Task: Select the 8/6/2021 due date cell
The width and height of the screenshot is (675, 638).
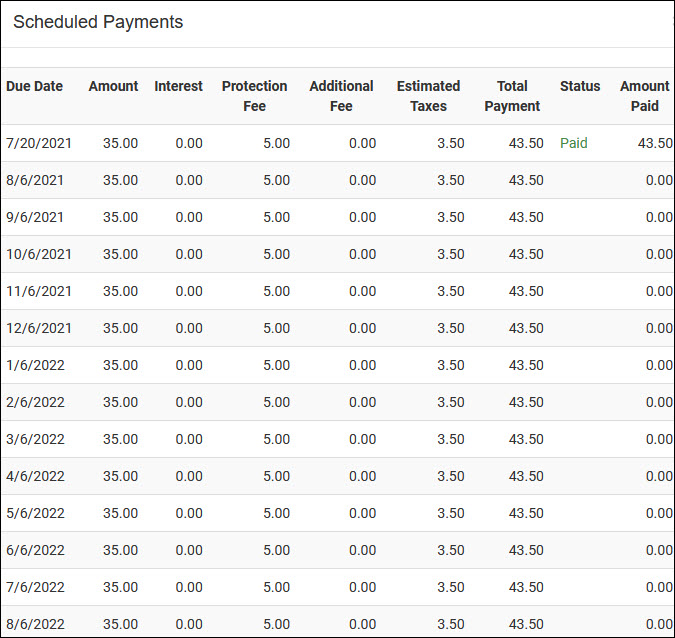Action: 35,180
